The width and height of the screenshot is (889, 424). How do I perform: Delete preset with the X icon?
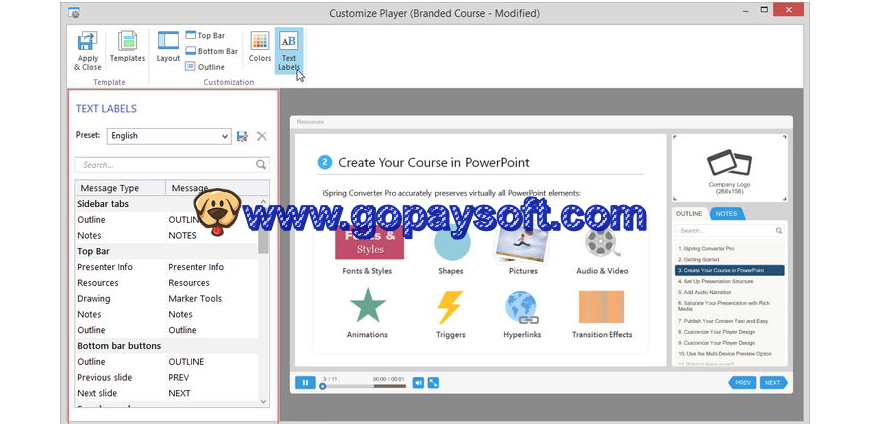point(261,136)
